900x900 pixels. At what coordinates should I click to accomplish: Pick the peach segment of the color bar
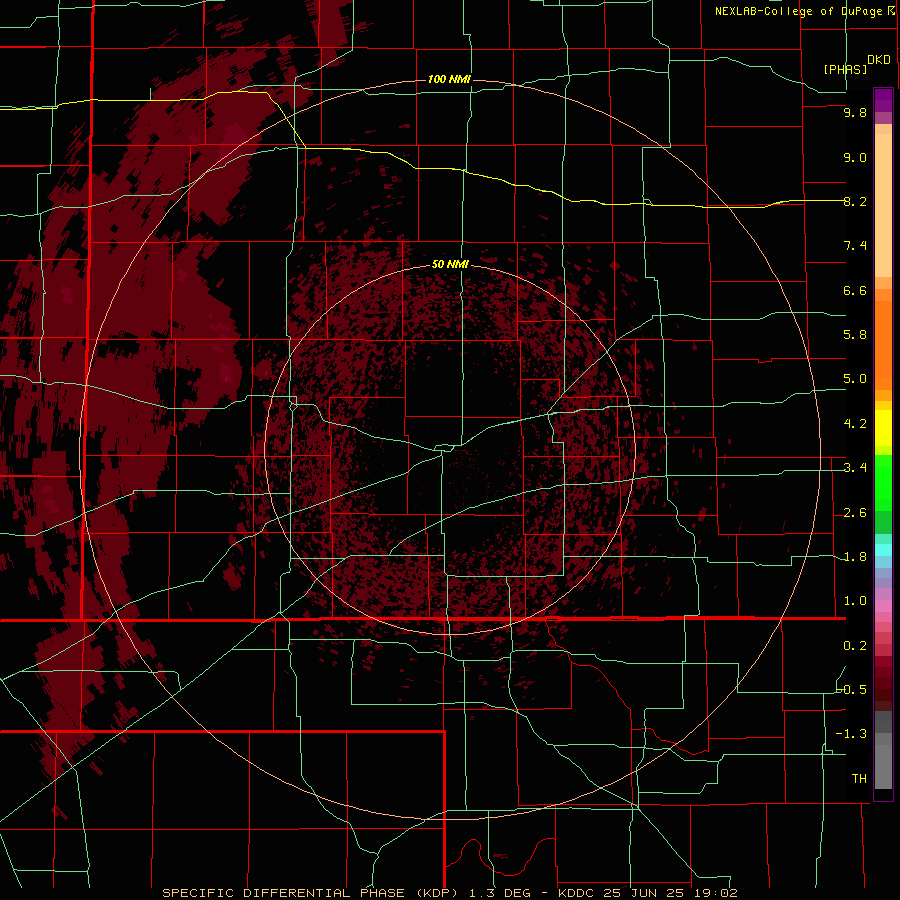(883, 205)
